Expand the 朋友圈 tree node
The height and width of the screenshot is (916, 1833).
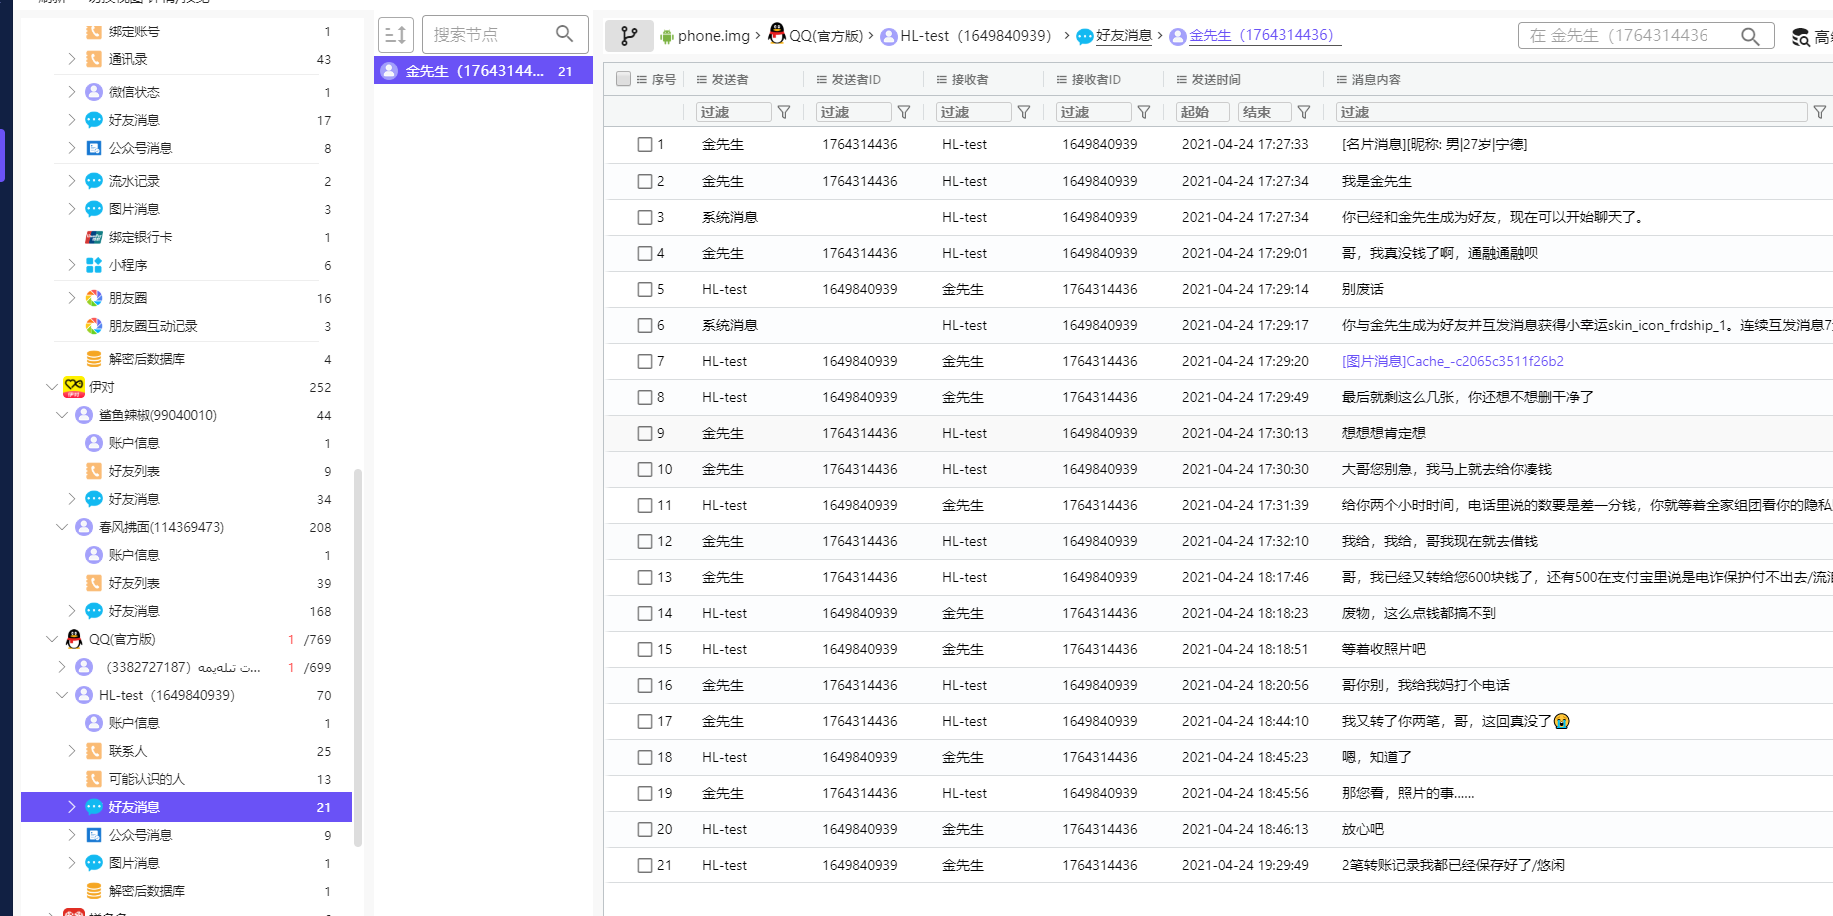71,298
